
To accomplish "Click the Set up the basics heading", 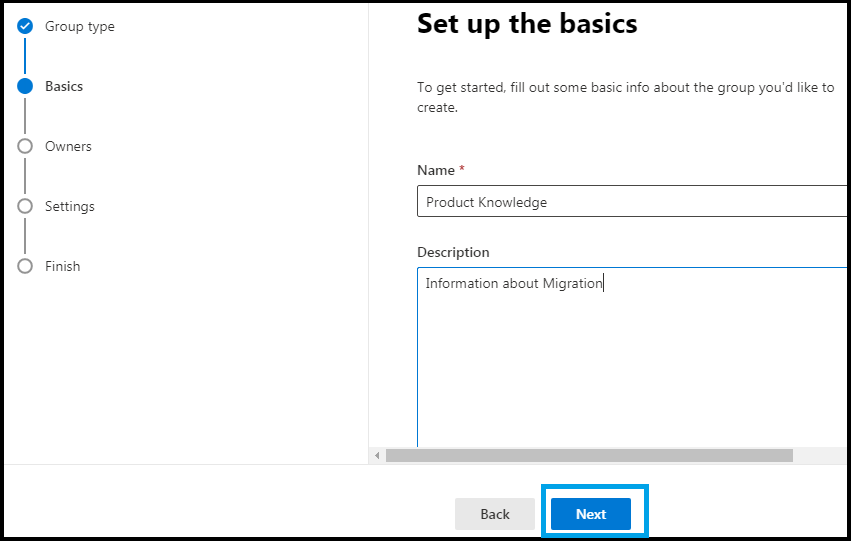I will (x=527, y=24).
